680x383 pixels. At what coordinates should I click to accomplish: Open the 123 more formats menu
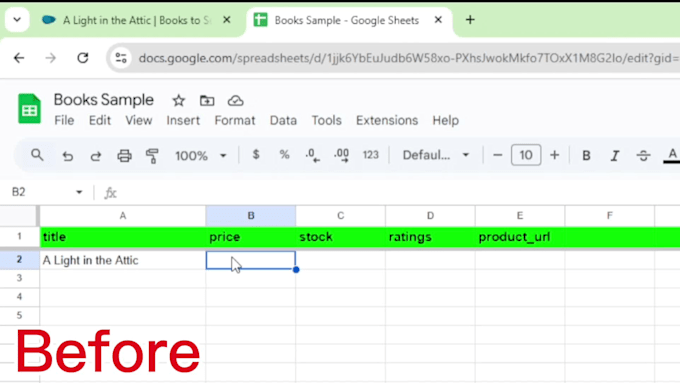370,155
